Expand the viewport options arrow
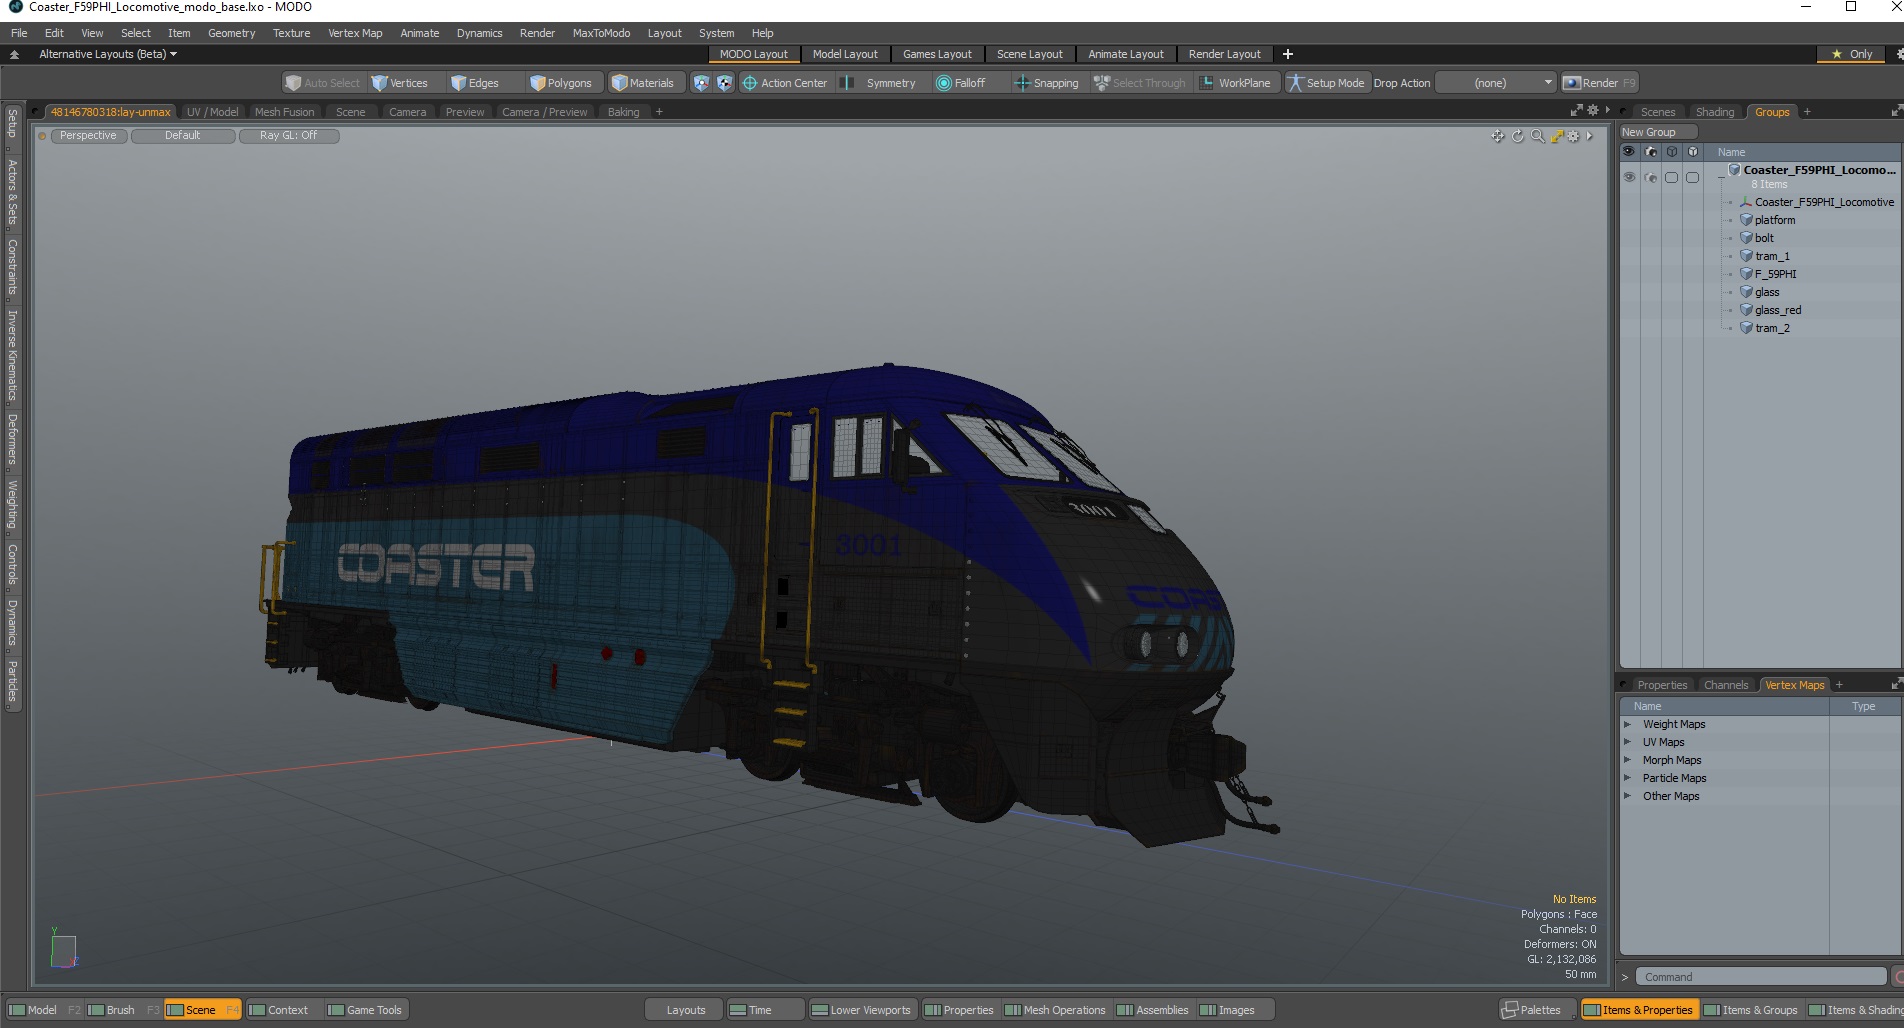 click(x=1590, y=136)
